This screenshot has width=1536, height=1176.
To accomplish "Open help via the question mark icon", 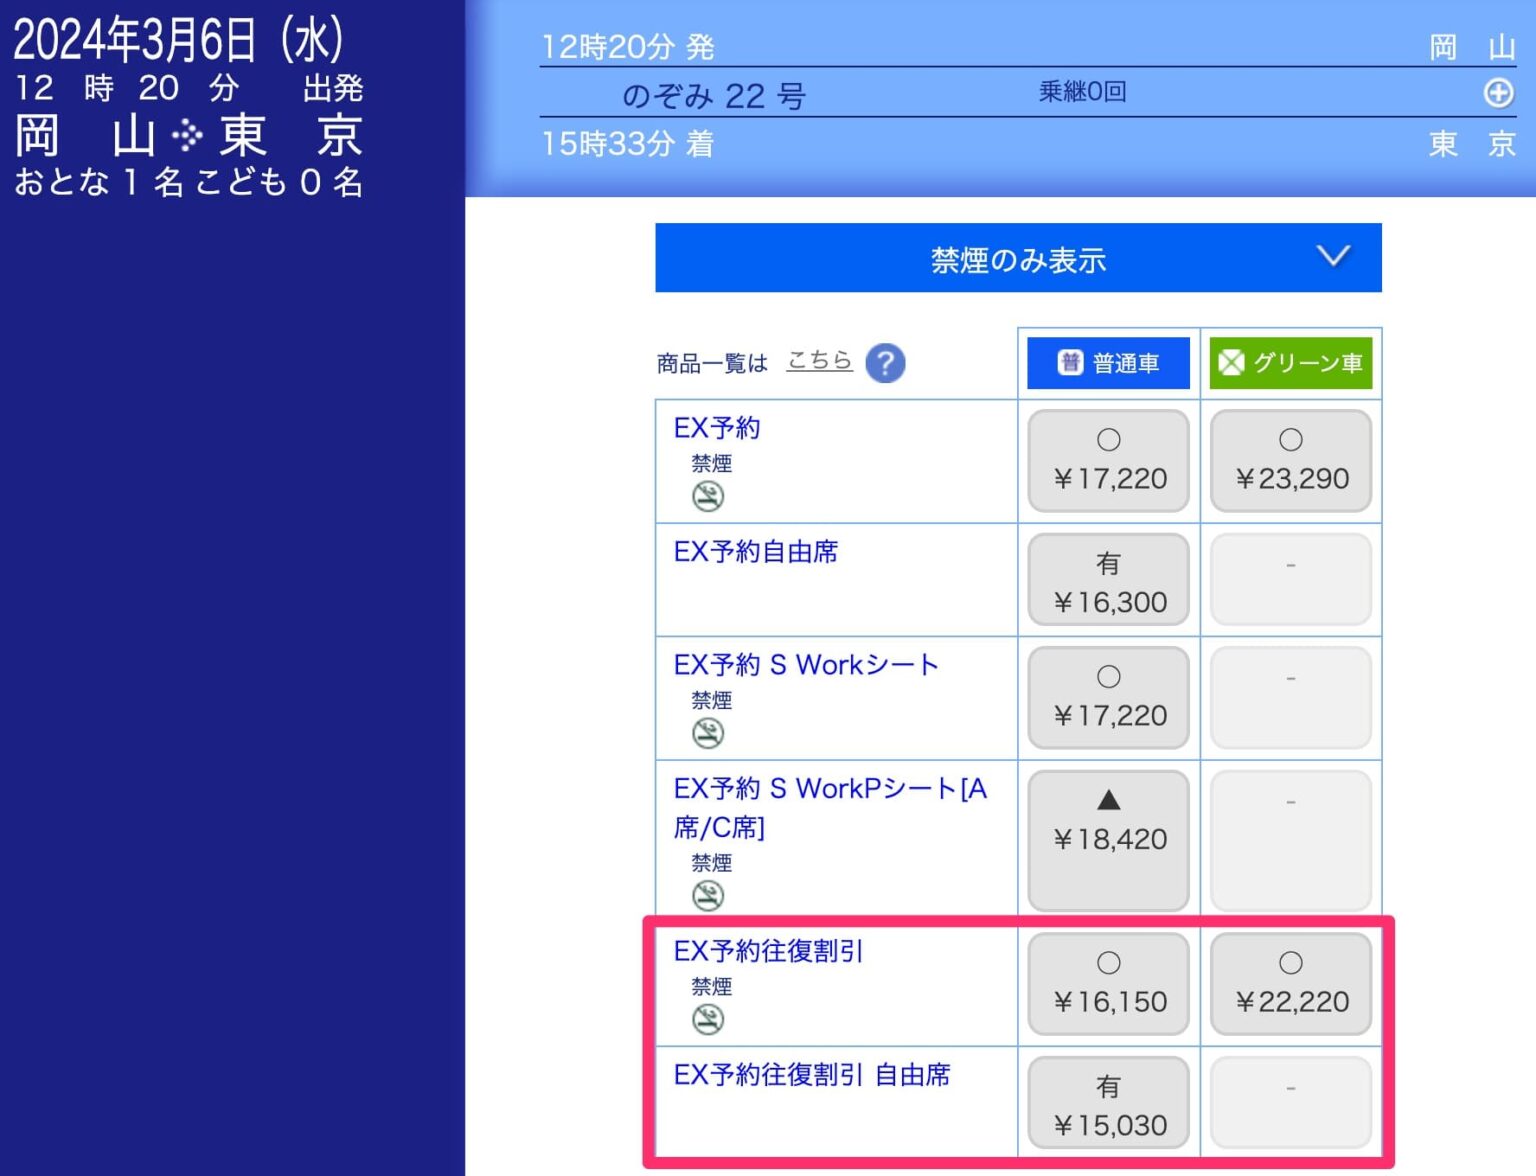I will click(x=885, y=363).
